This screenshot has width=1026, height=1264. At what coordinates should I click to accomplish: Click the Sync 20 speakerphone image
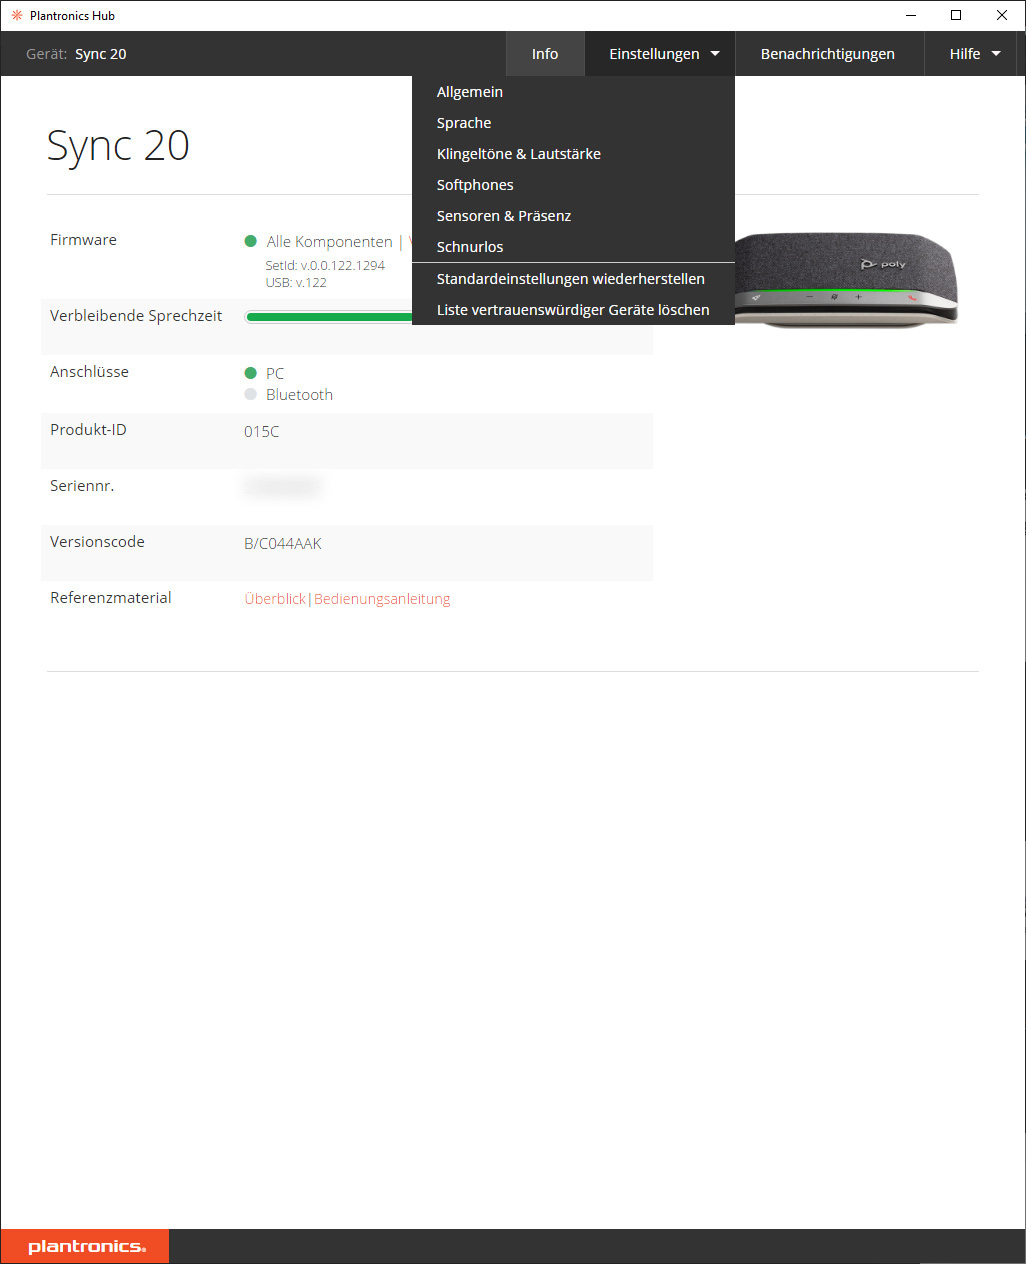click(x=845, y=278)
